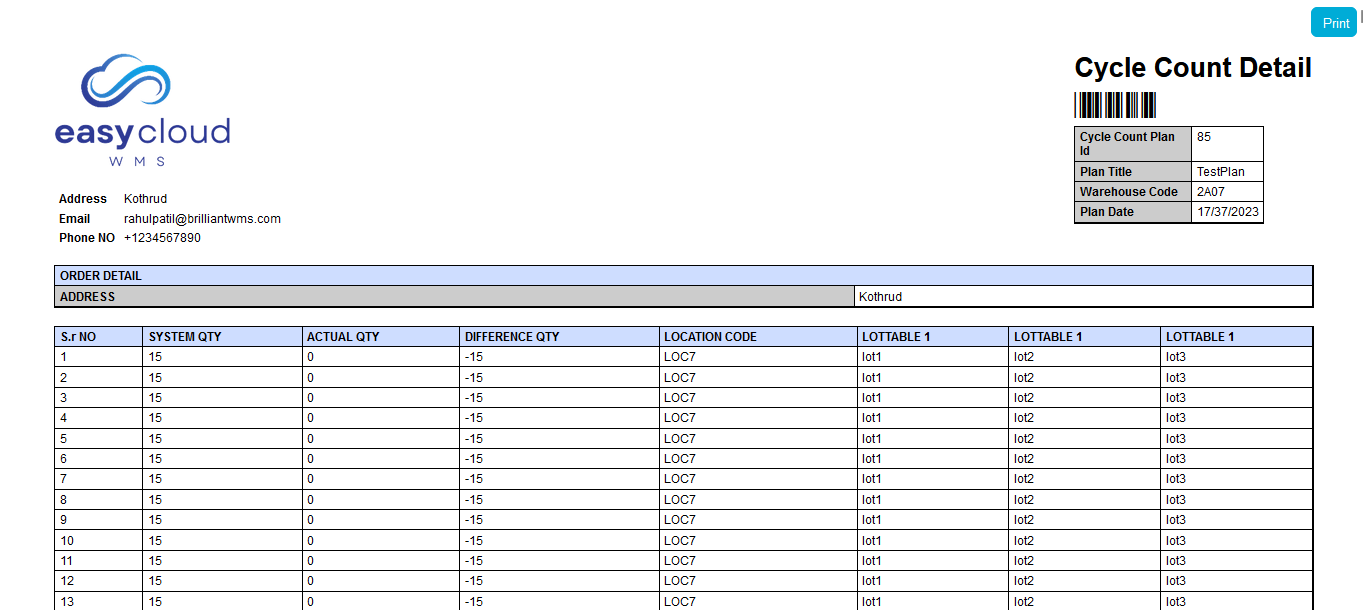Click the SYSTEM QTY column header
The image size is (1366, 610).
(x=185, y=337)
